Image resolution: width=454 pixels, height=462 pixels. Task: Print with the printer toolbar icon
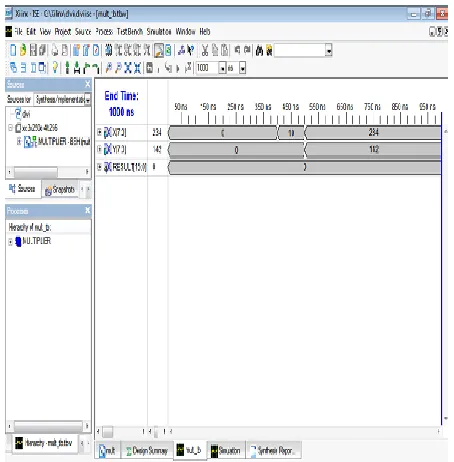coord(55,50)
